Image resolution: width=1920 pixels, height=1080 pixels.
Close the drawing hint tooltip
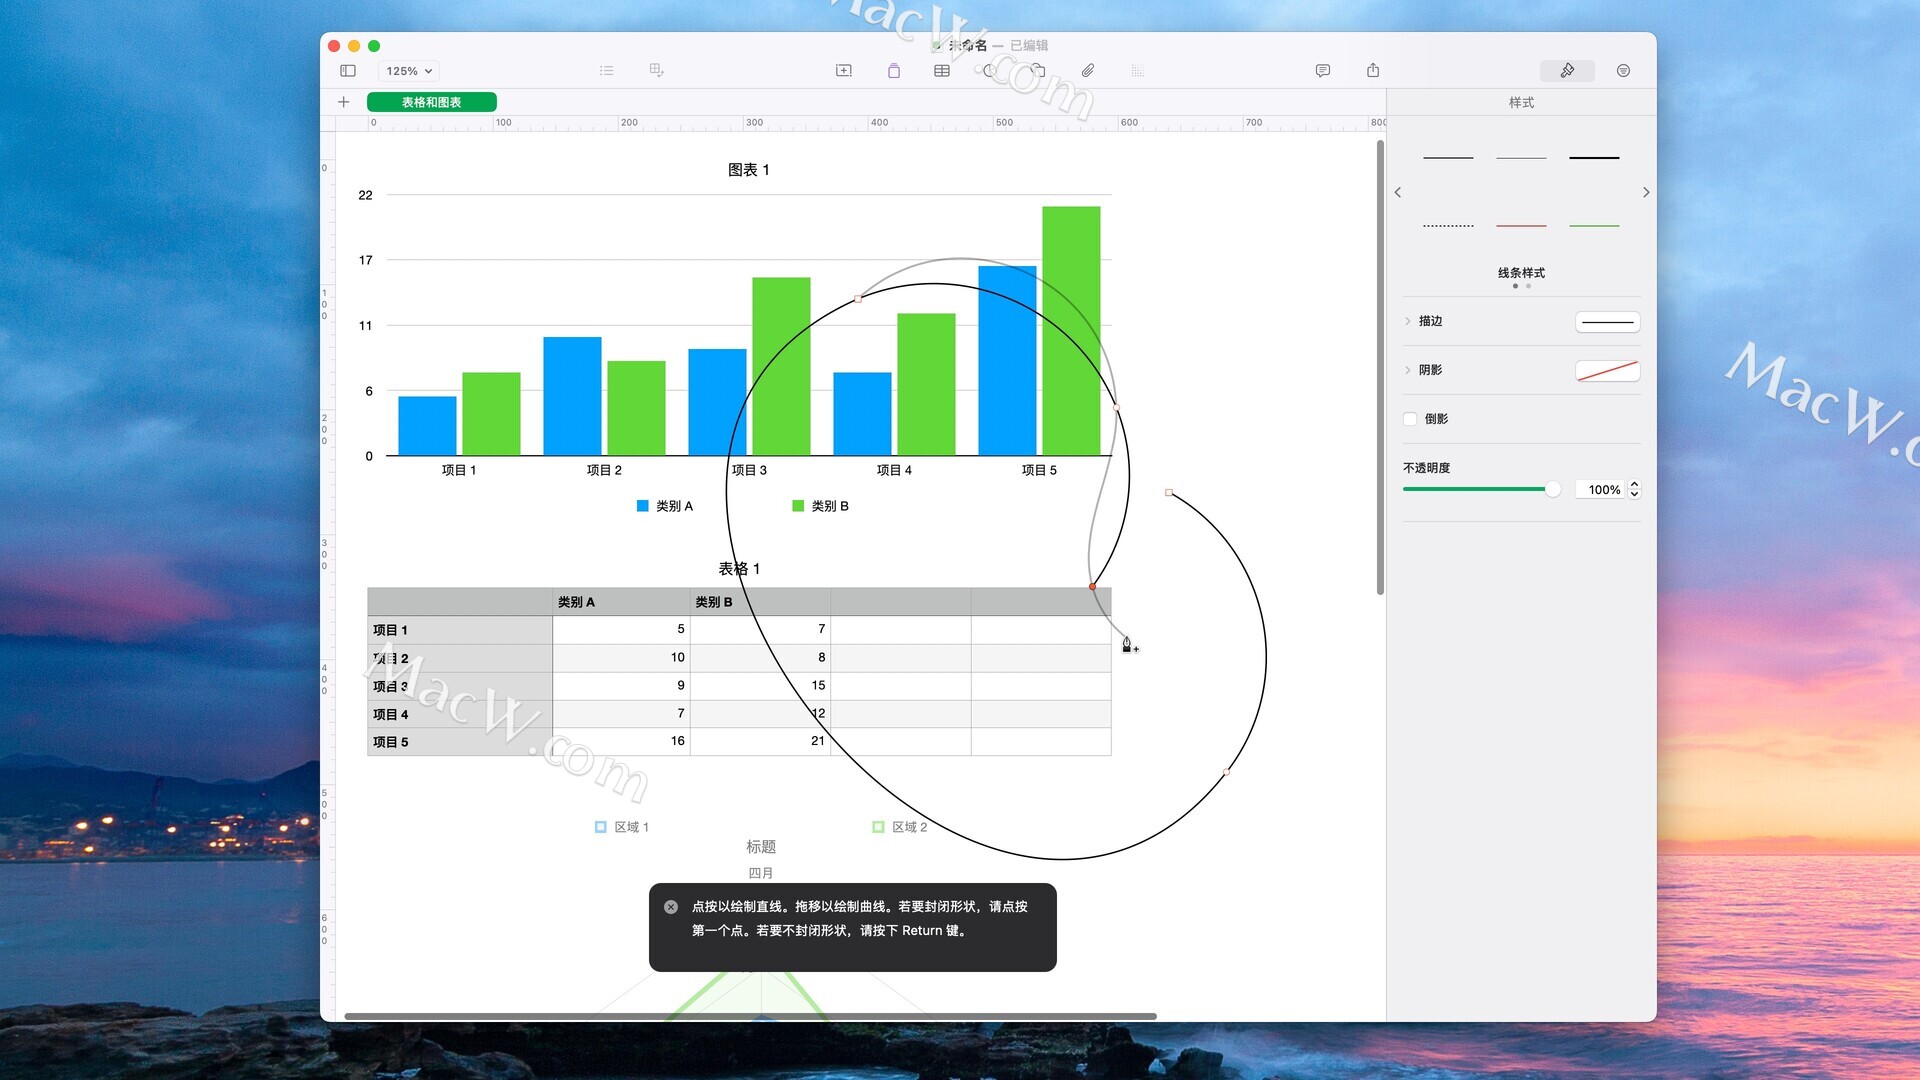(671, 907)
